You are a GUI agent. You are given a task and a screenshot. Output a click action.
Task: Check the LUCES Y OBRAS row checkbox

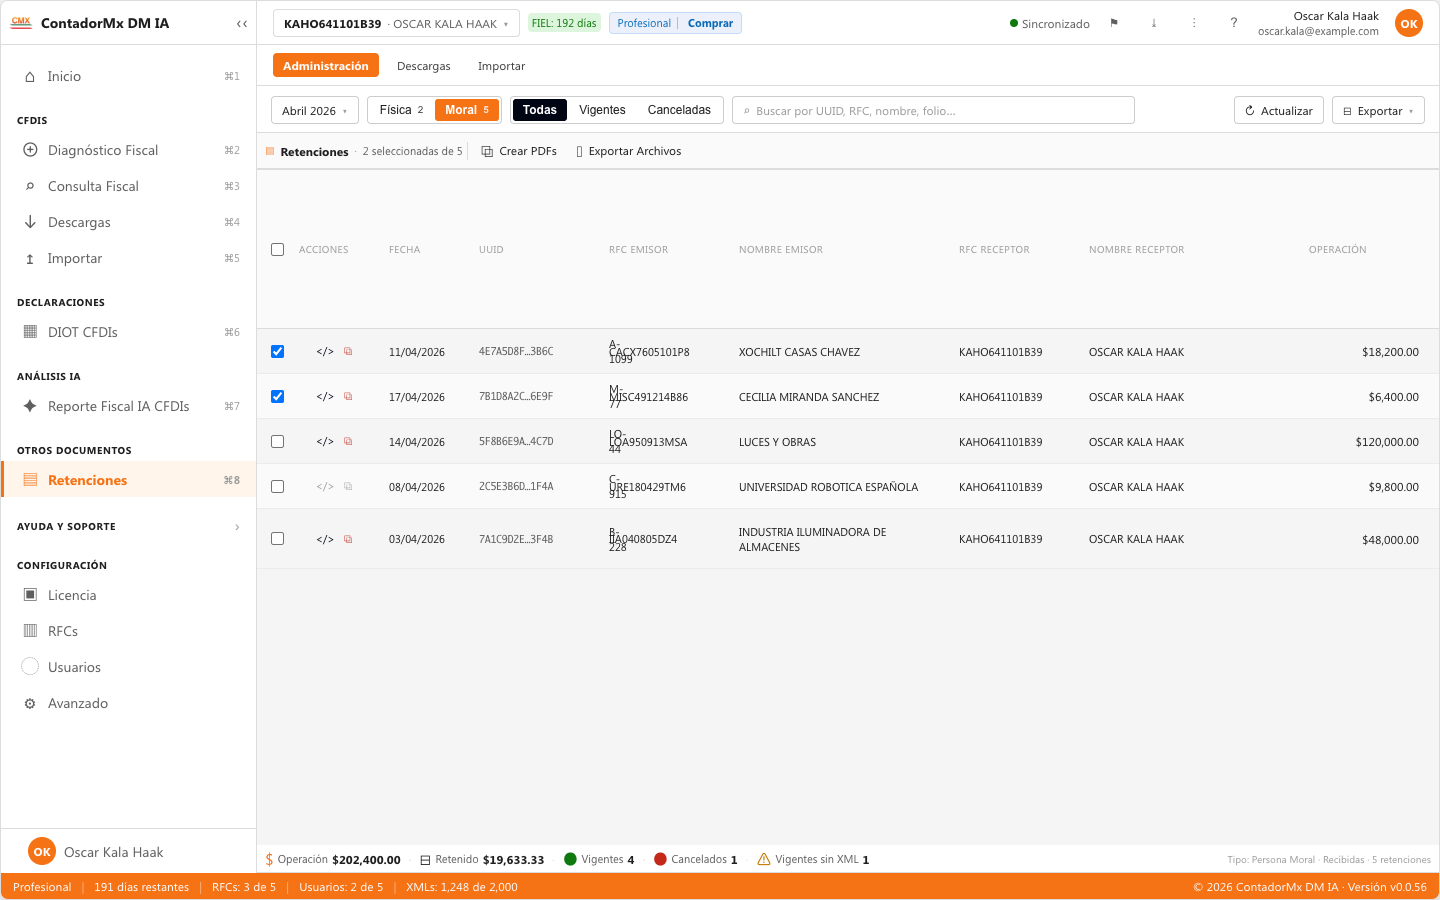[278, 442]
